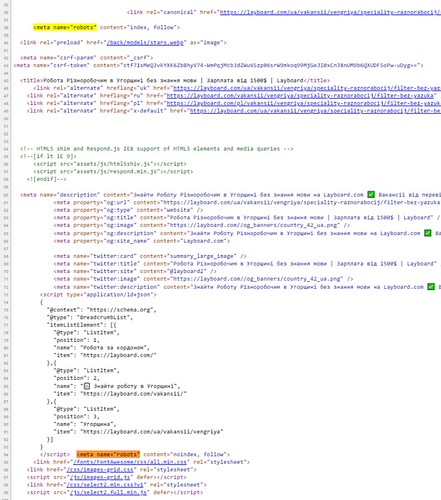The width and height of the screenshot is (441, 500).
Task: Click the [if lt IE 9] conditional comment
Action: click(48, 156)
